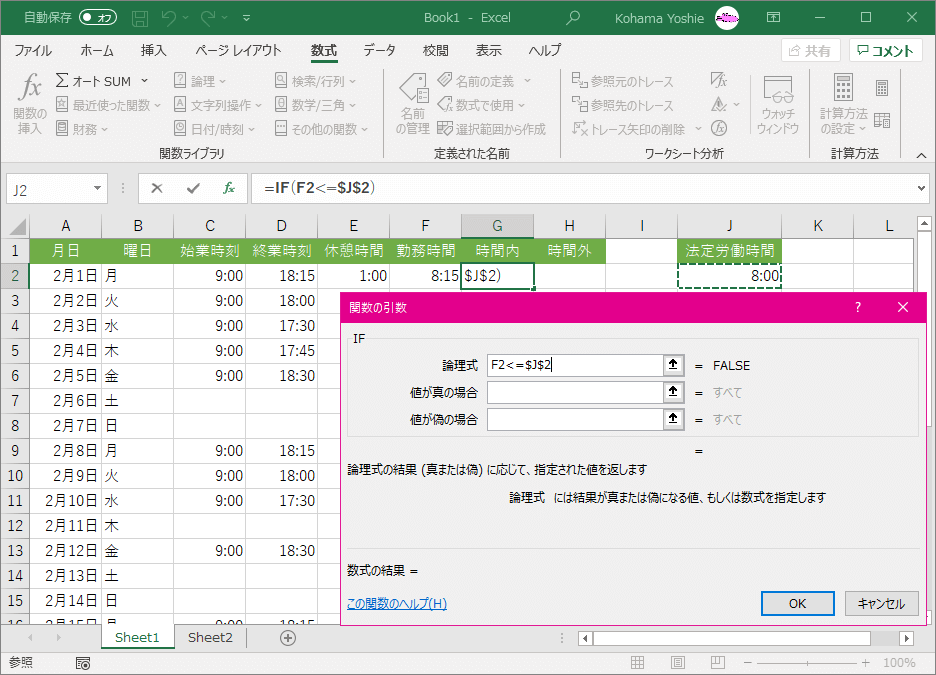The image size is (936, 675).
Task: Expand the Name Box dropdown arrow
Action: tap(98, 188)
